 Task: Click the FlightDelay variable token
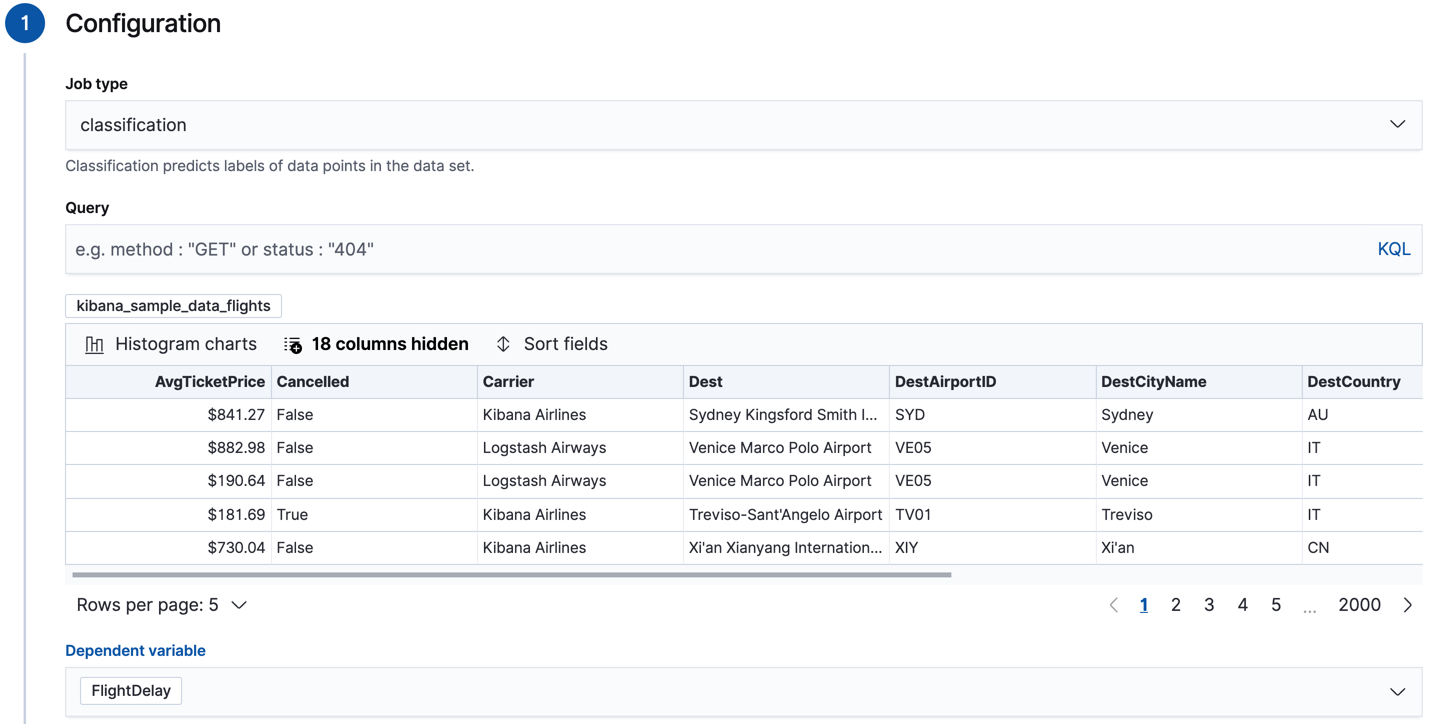pos(131,690)
